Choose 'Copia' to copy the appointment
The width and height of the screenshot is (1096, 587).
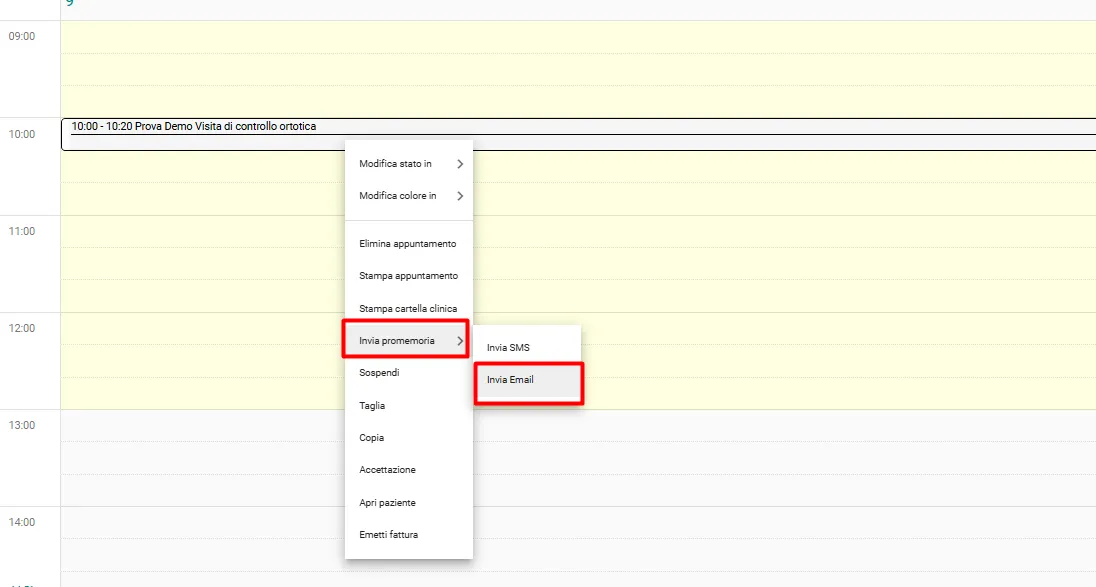(x=372, y=438)
